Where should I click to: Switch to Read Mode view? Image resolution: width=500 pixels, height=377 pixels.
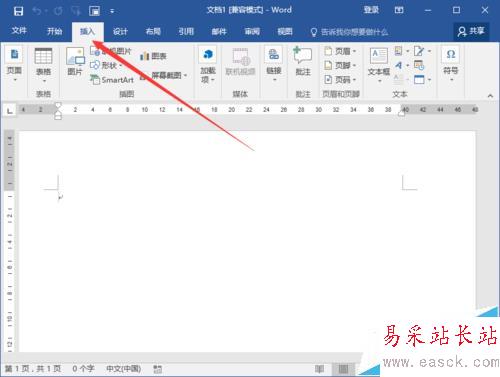319,369
